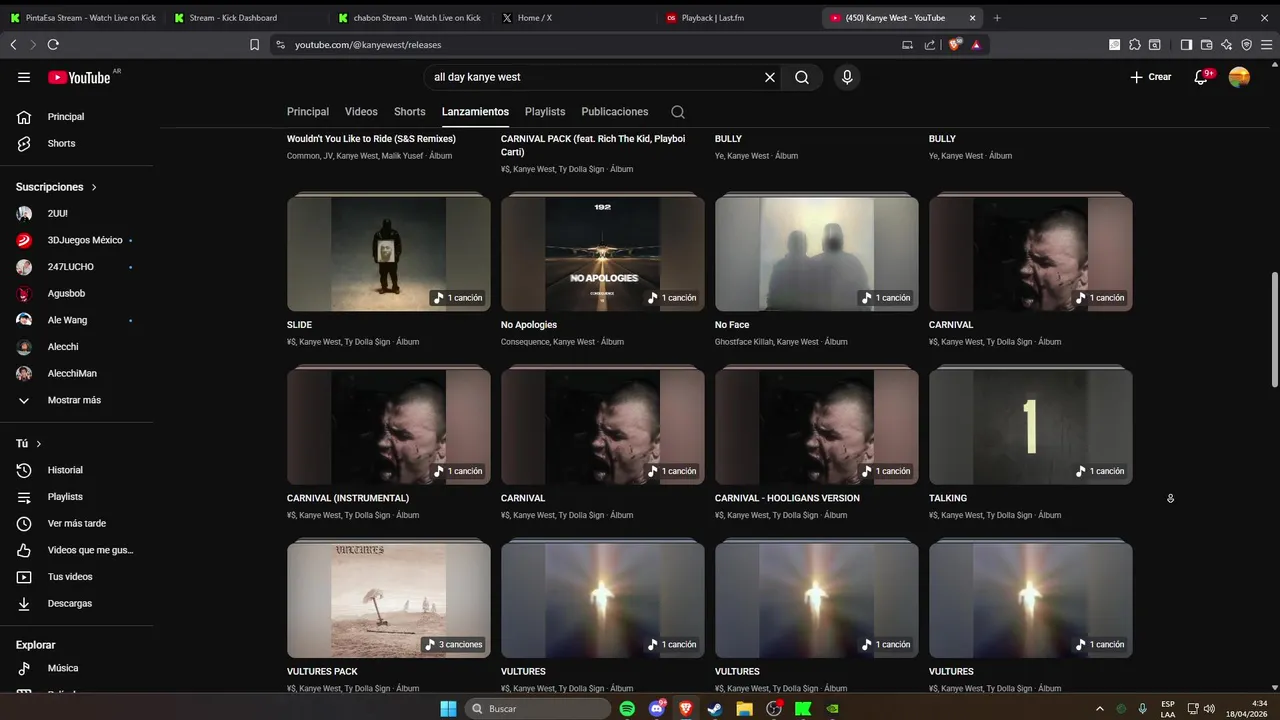Click the Windows Start button
The image size is (1280, 720).
[x=448, y=708]
